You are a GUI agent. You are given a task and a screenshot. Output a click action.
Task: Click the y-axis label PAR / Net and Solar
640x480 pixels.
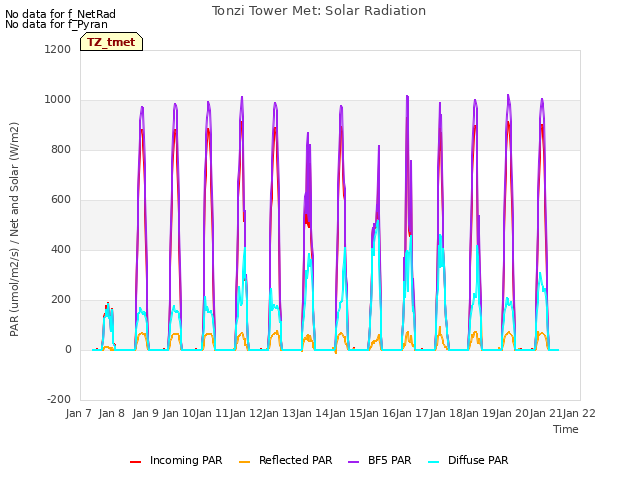click(14, 229)
